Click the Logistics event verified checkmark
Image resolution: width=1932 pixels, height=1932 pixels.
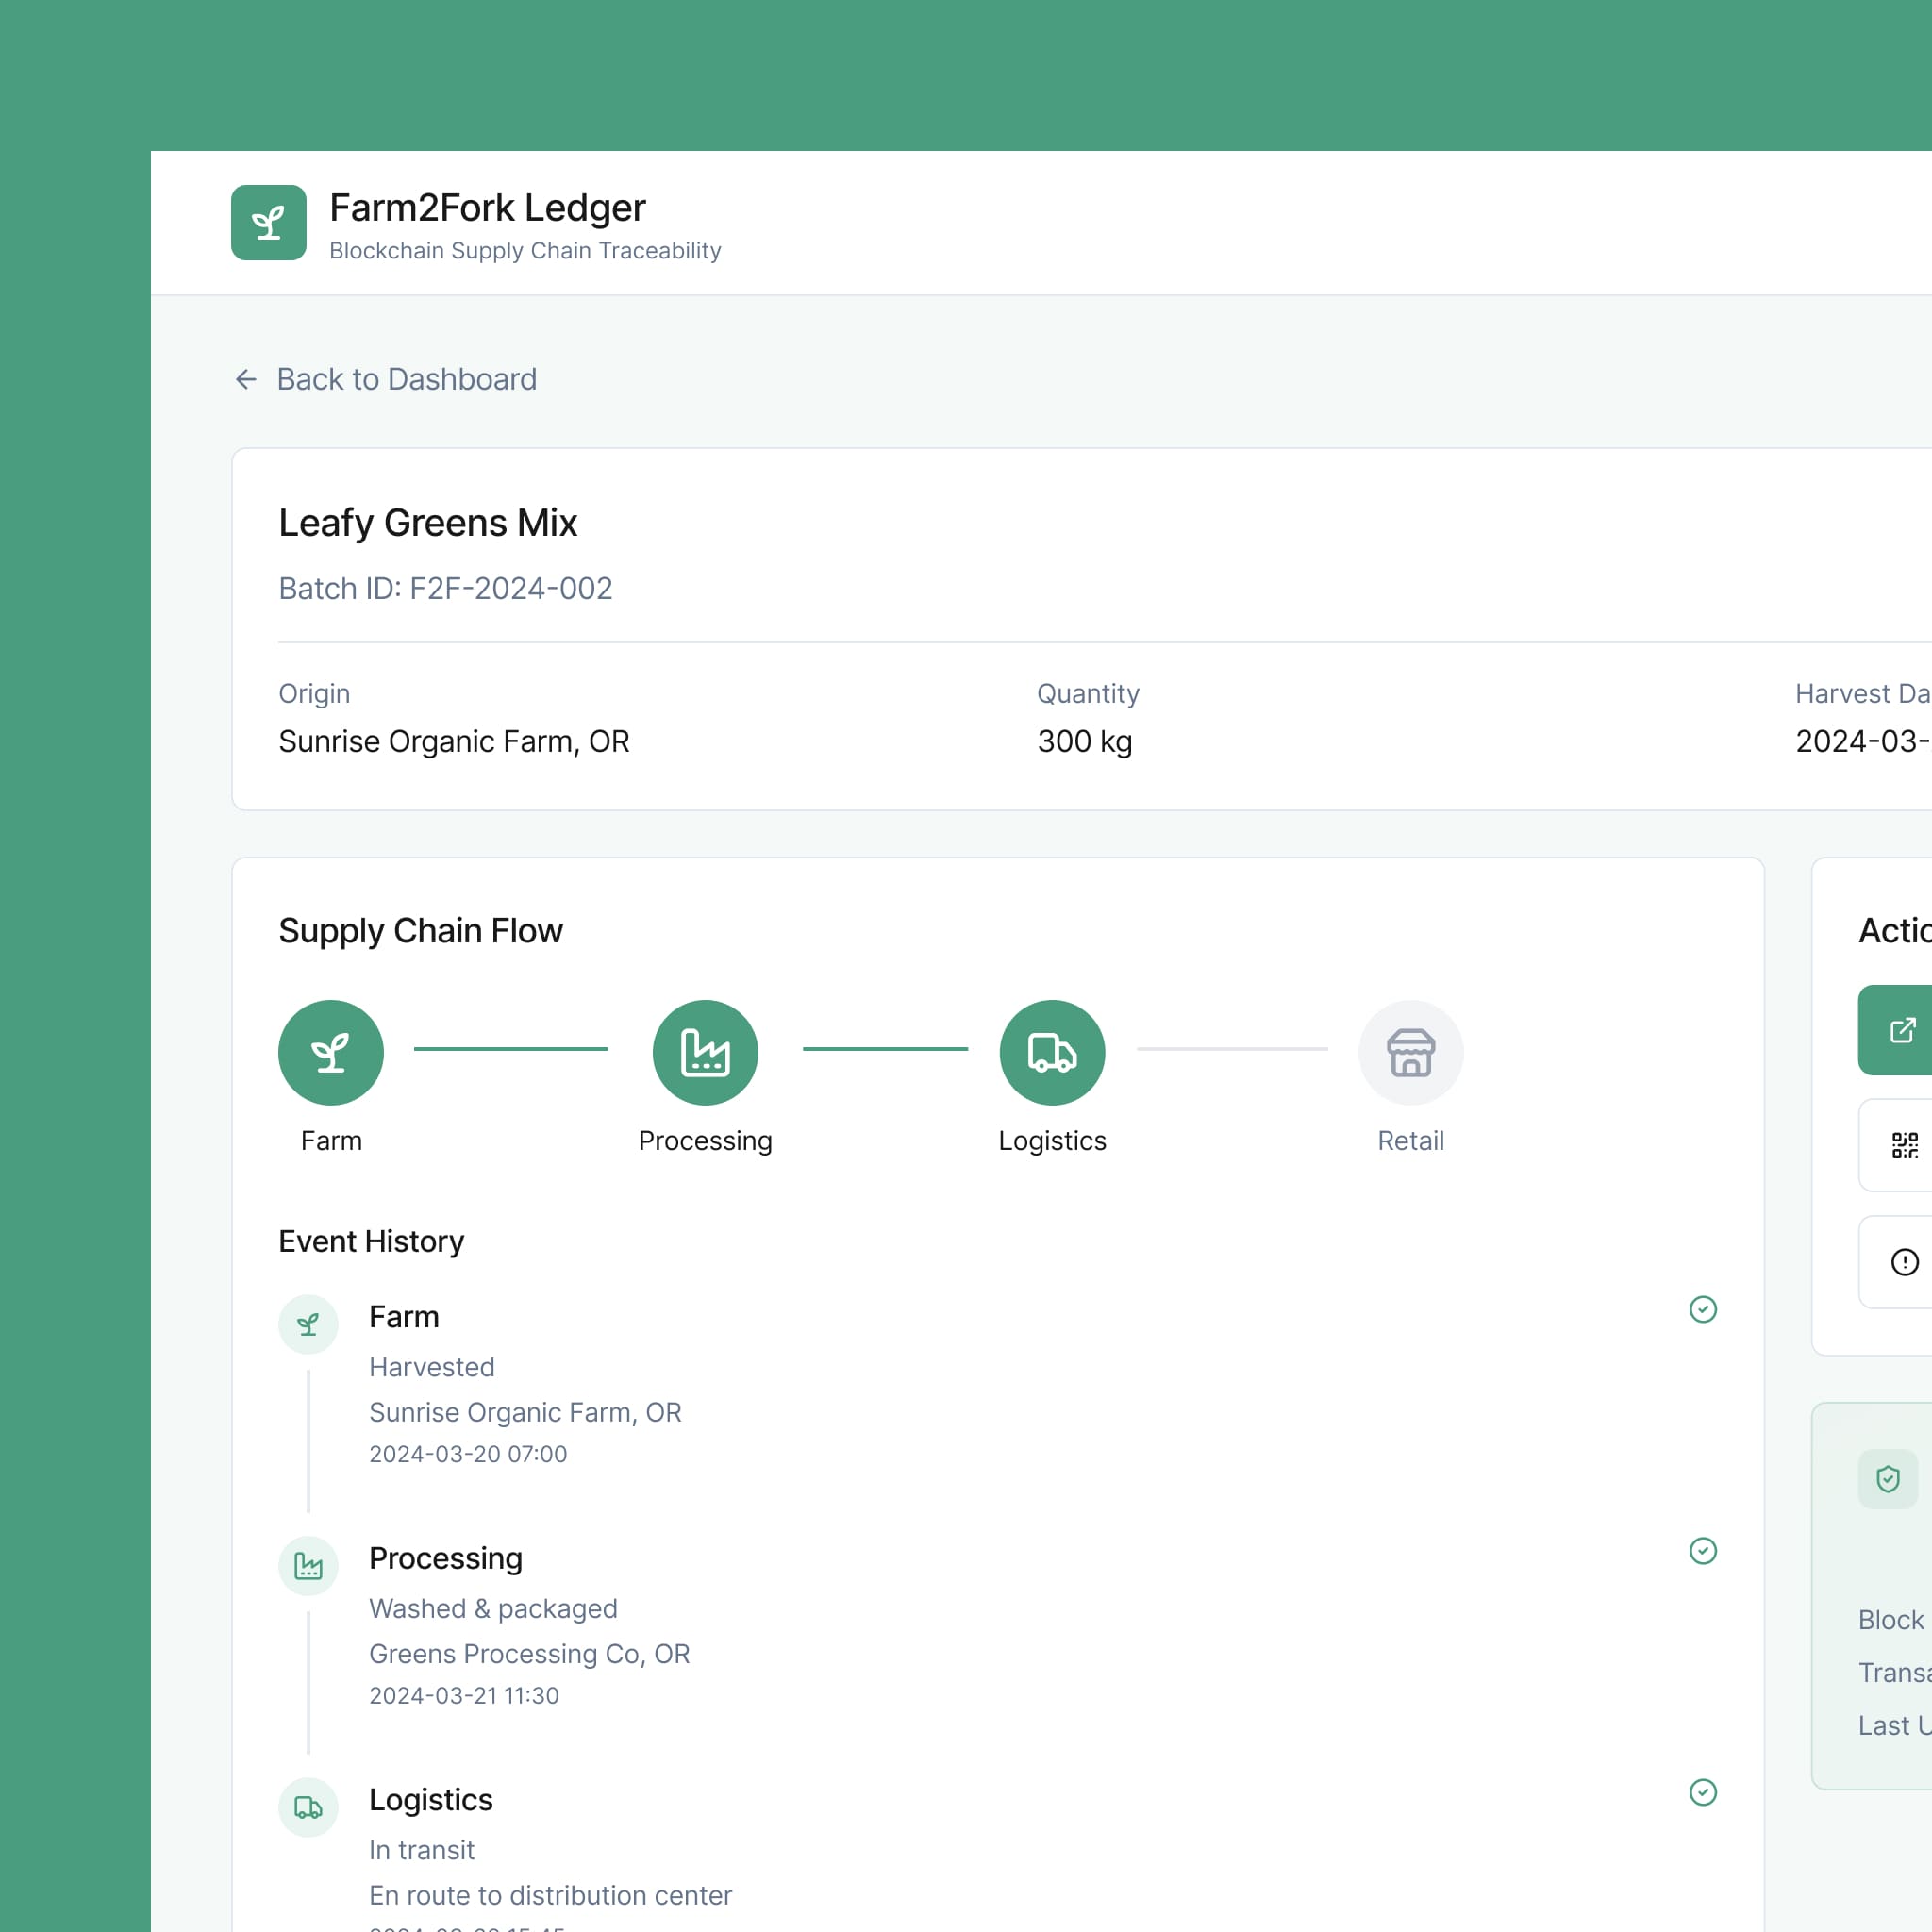pos(1702,1792)
